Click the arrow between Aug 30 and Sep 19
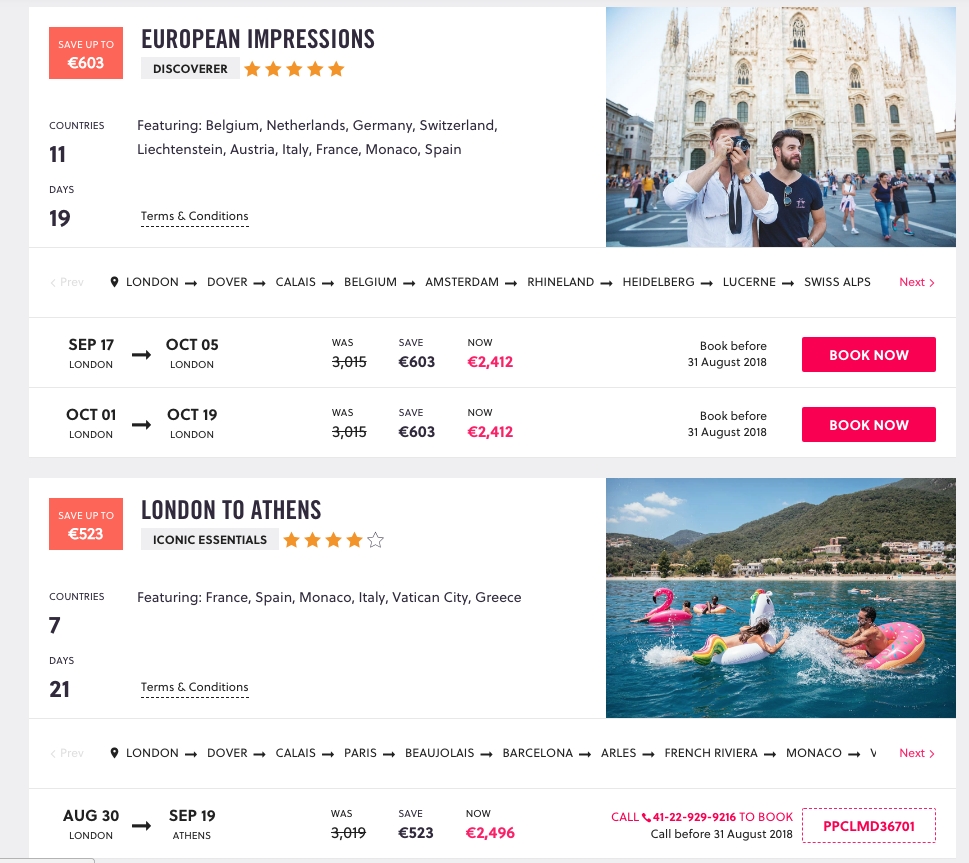969x863 pixels. click(141, 825)
